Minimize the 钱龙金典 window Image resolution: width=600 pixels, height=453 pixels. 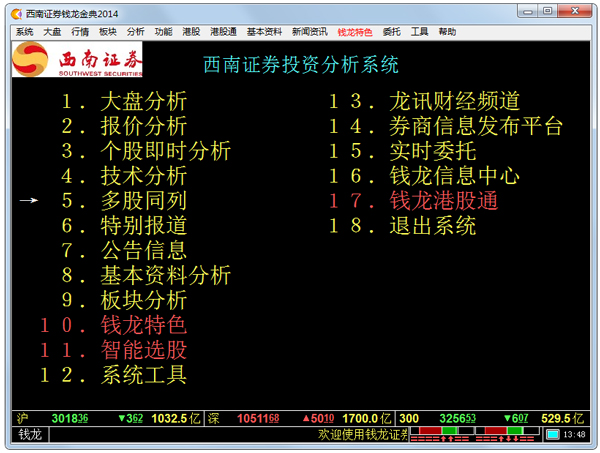click(528, 11)
